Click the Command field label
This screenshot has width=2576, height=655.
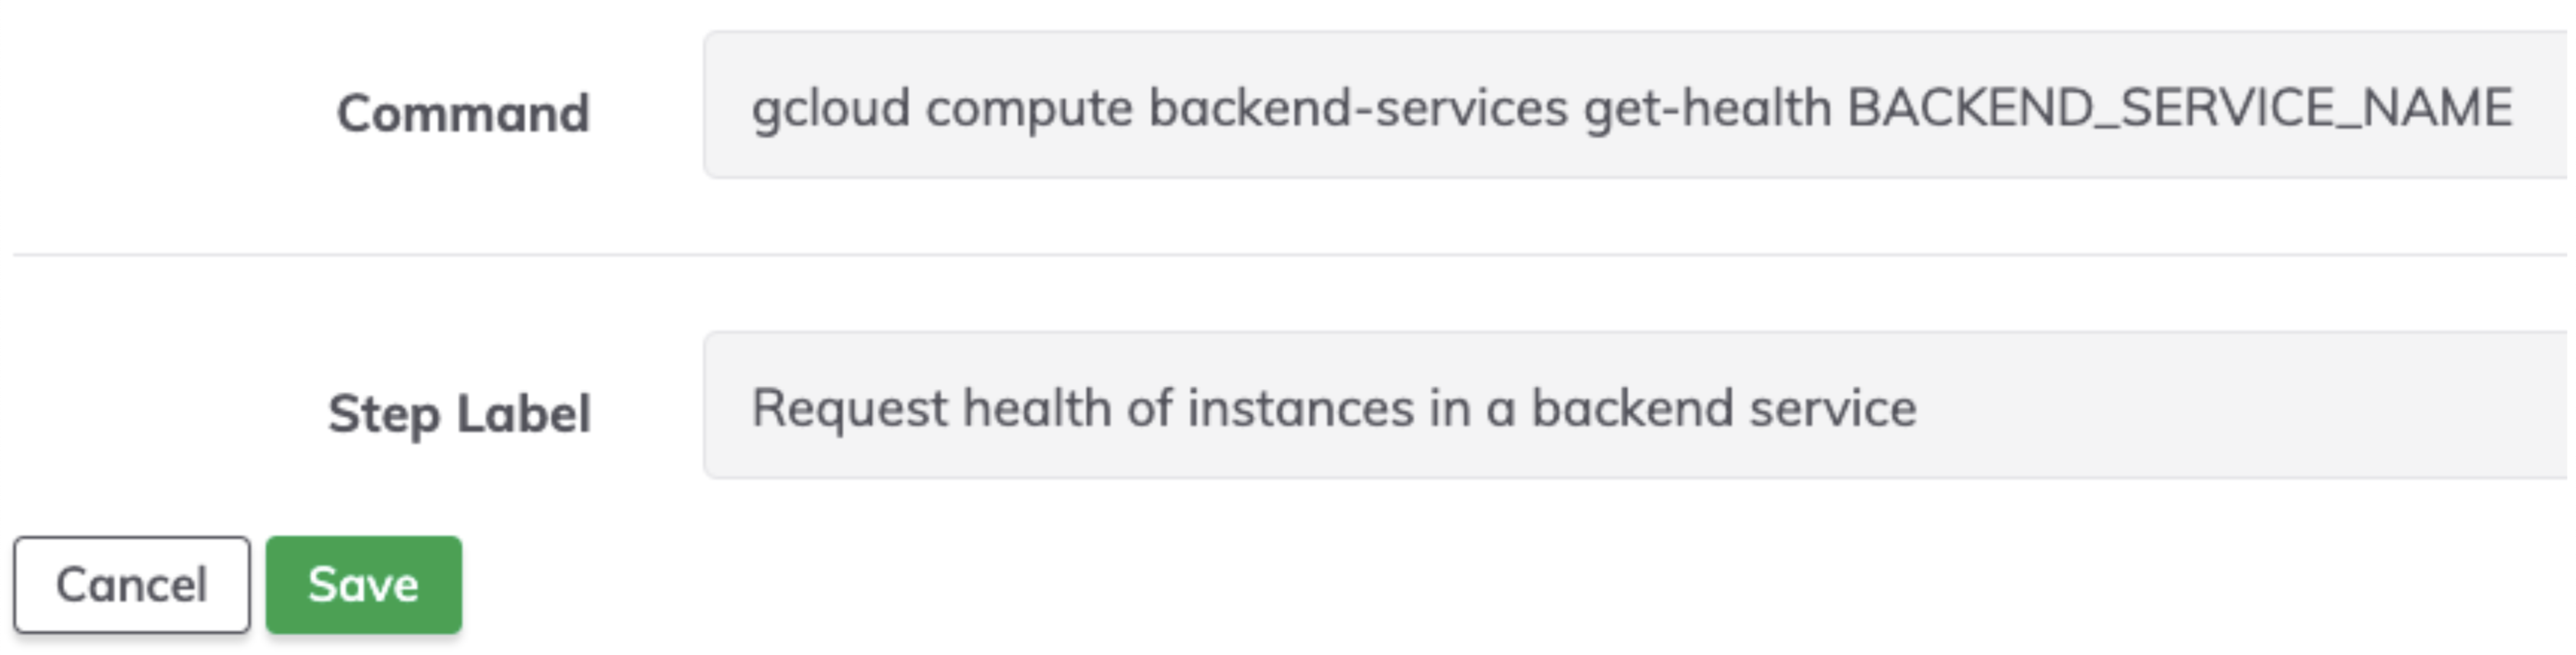click(x=463, y=112)
